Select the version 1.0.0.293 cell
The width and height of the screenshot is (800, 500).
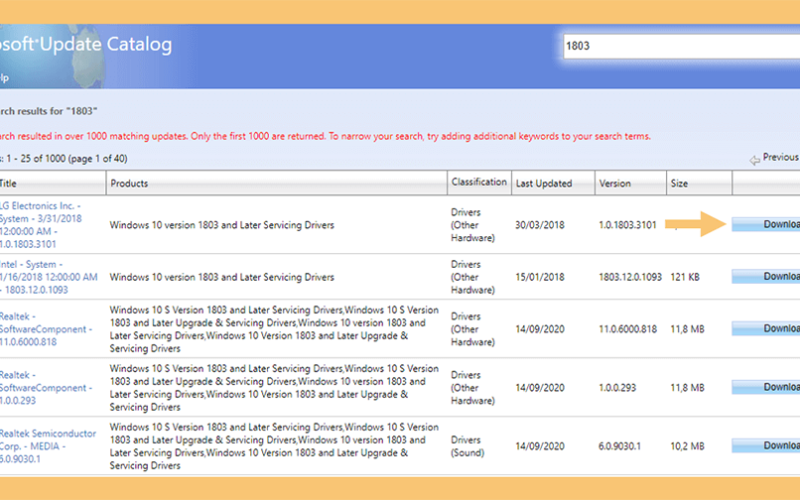(x=617, y=388)
